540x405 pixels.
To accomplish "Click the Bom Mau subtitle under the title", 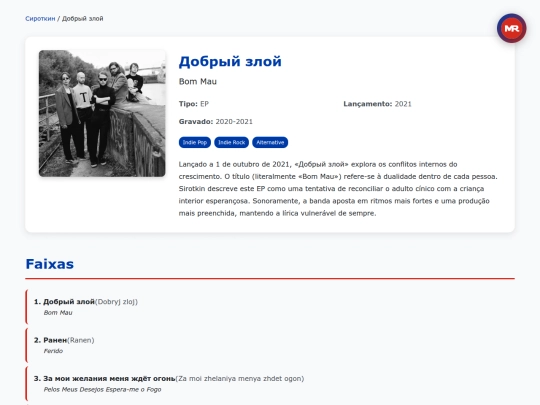I will coord(198,82).
